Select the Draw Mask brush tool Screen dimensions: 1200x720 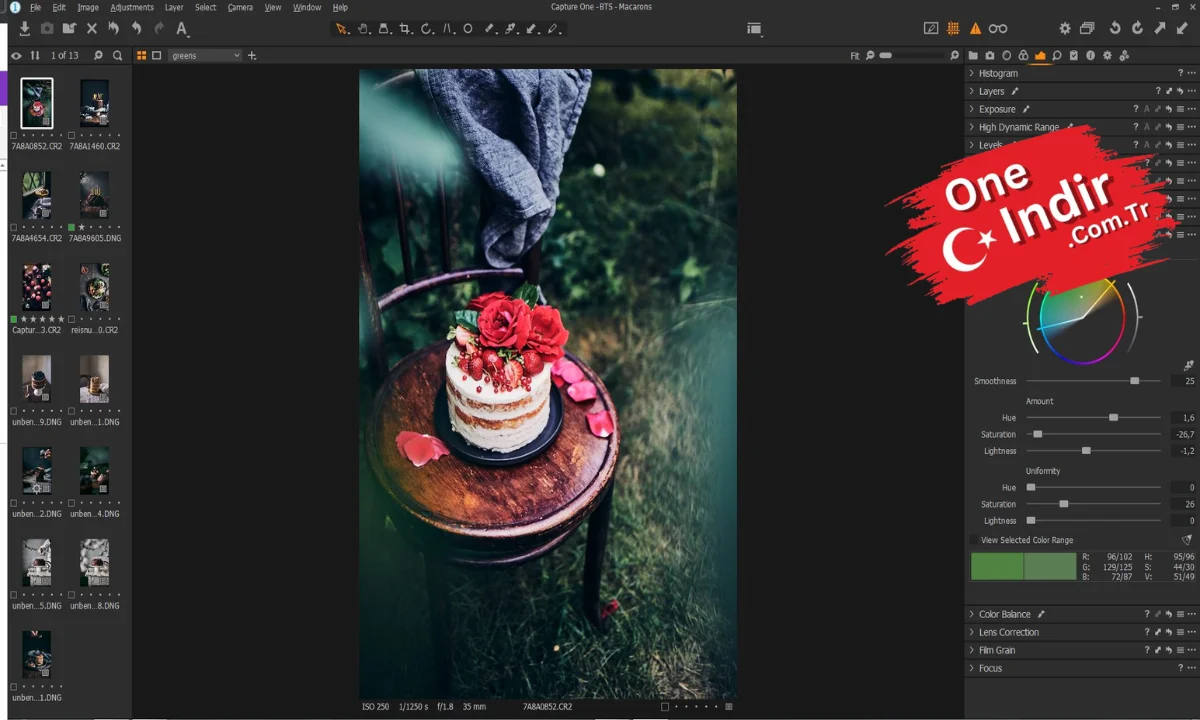pos(490,29)
